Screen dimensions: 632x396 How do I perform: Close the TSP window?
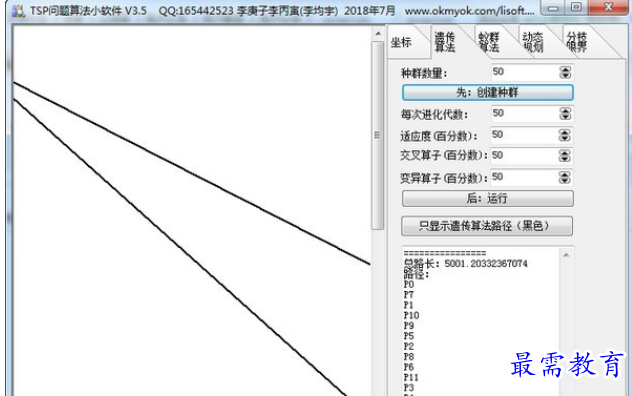609,7
